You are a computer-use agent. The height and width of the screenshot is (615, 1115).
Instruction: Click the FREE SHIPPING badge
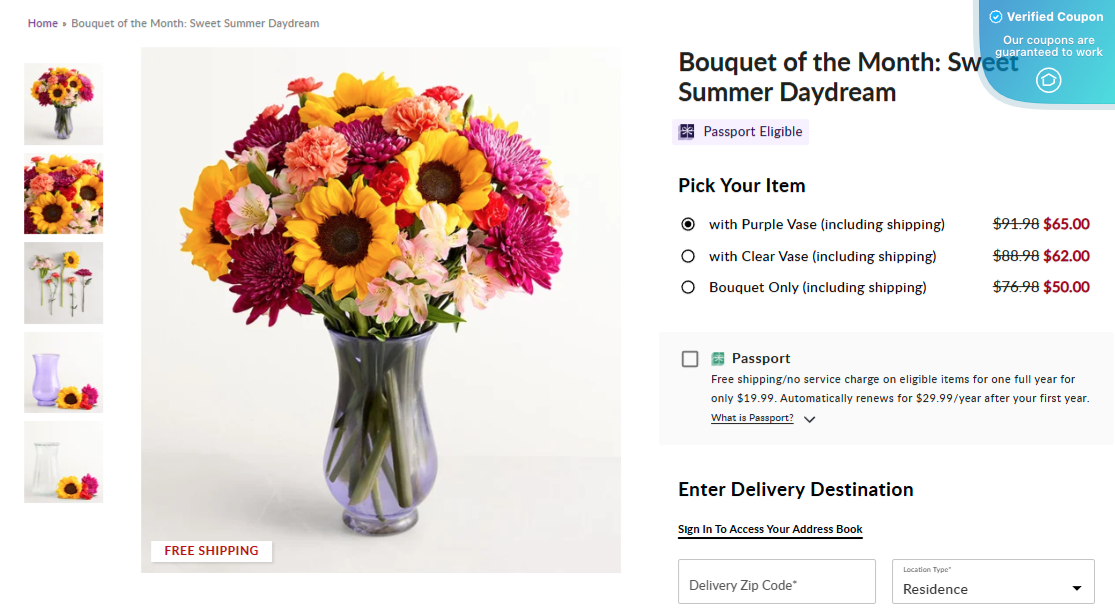point(211,551)
